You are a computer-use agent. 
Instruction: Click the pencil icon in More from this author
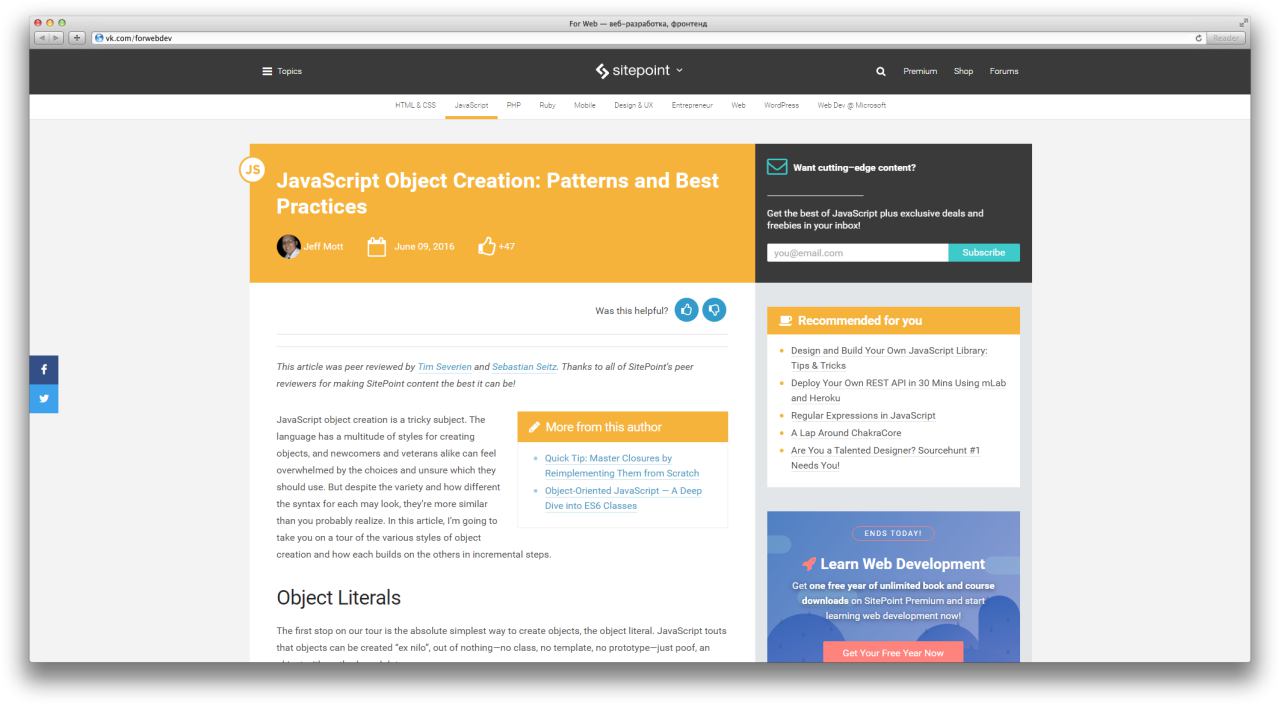tap(535, 427)
